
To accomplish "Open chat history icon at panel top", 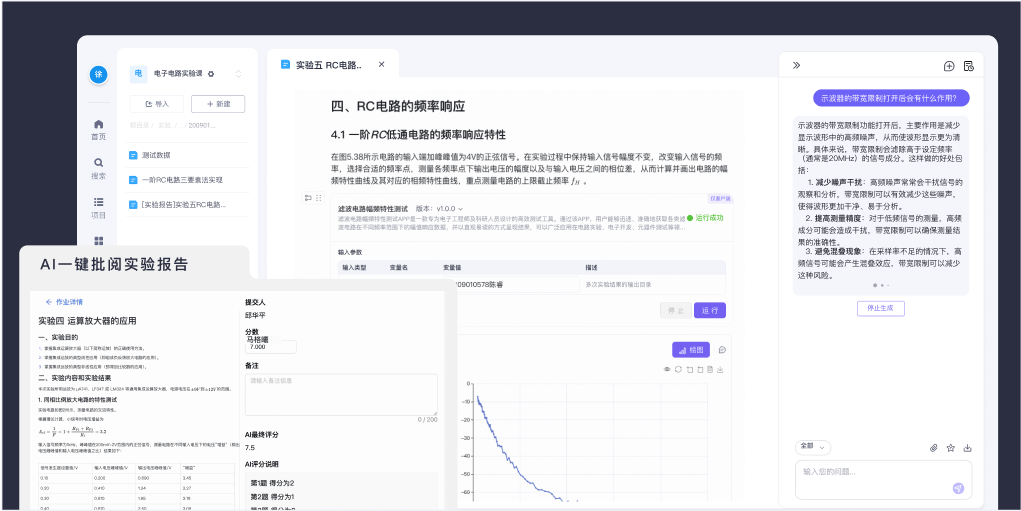I will click(968, 66).
